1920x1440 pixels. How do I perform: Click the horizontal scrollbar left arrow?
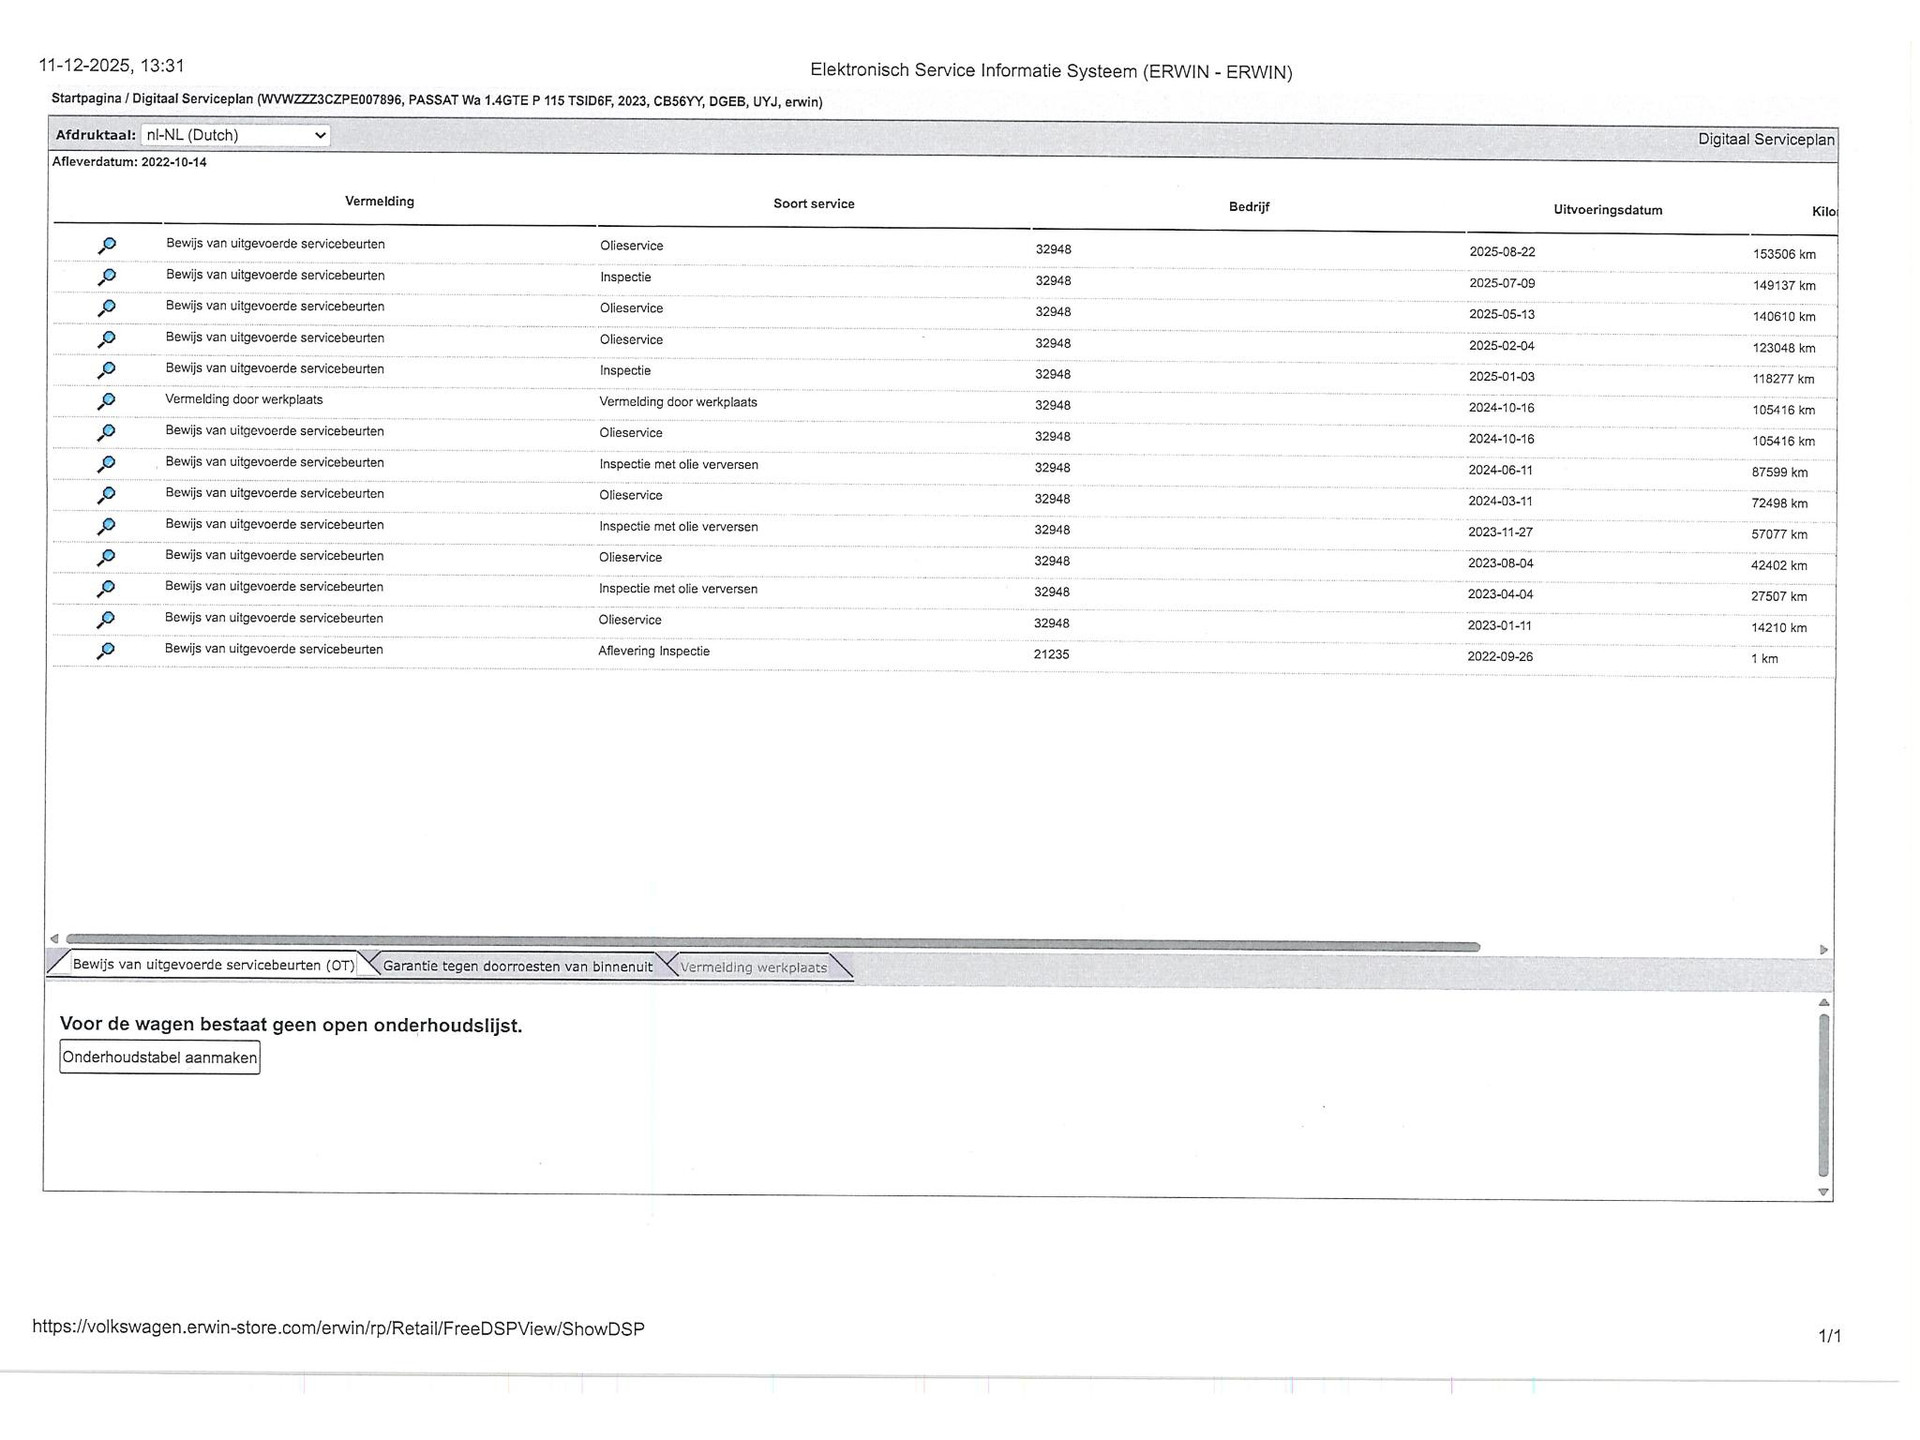(54, 939)
